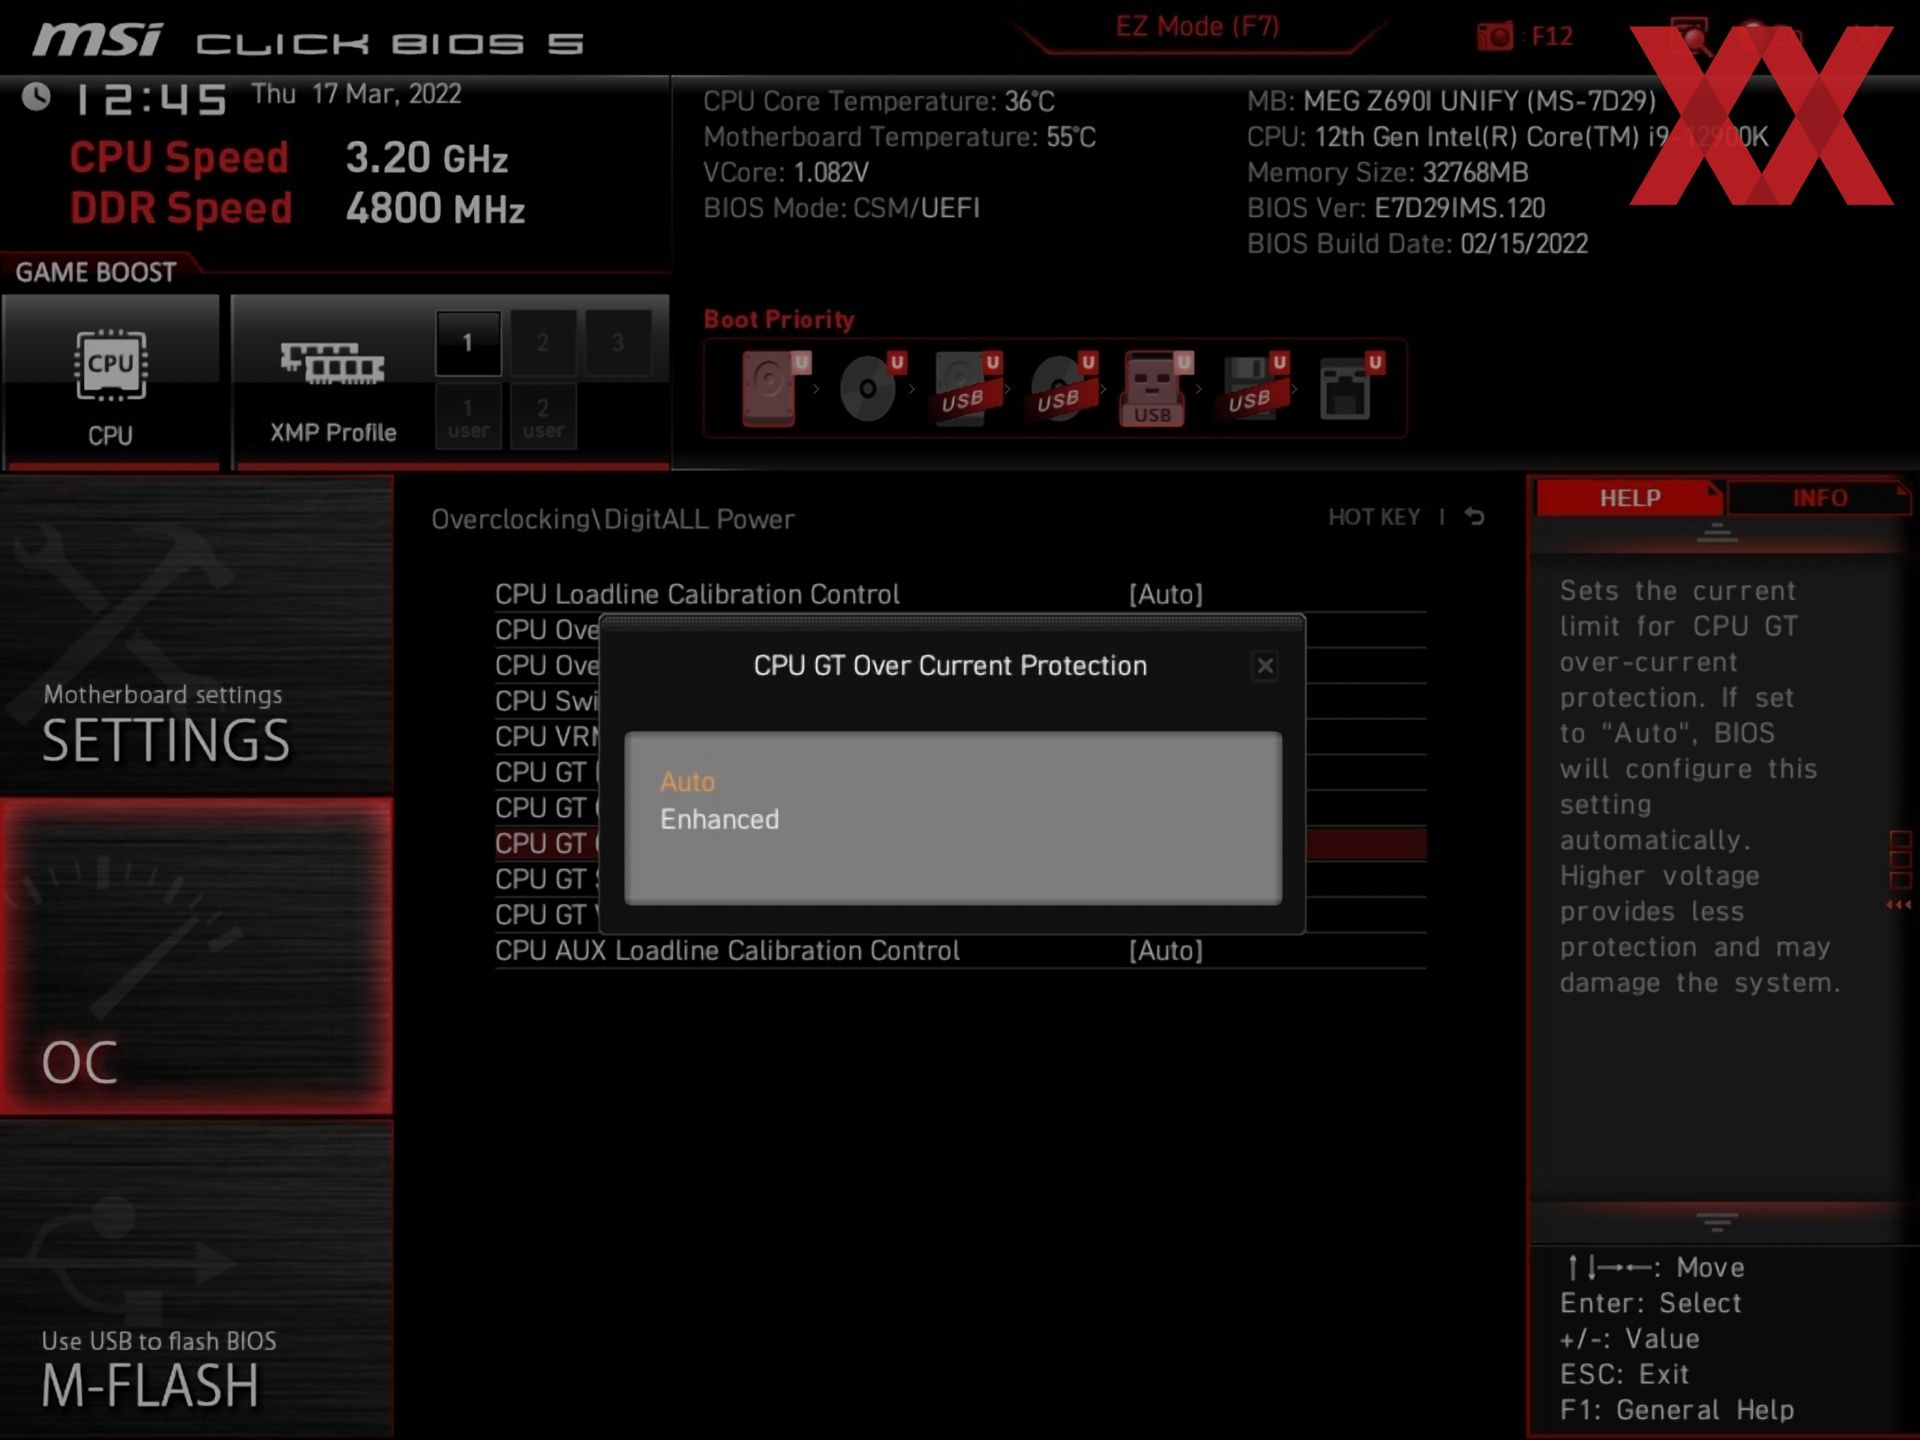Click the side panel triple-arrow collapse icon
The image size is (1920, 1440).
coord(1898,905)
